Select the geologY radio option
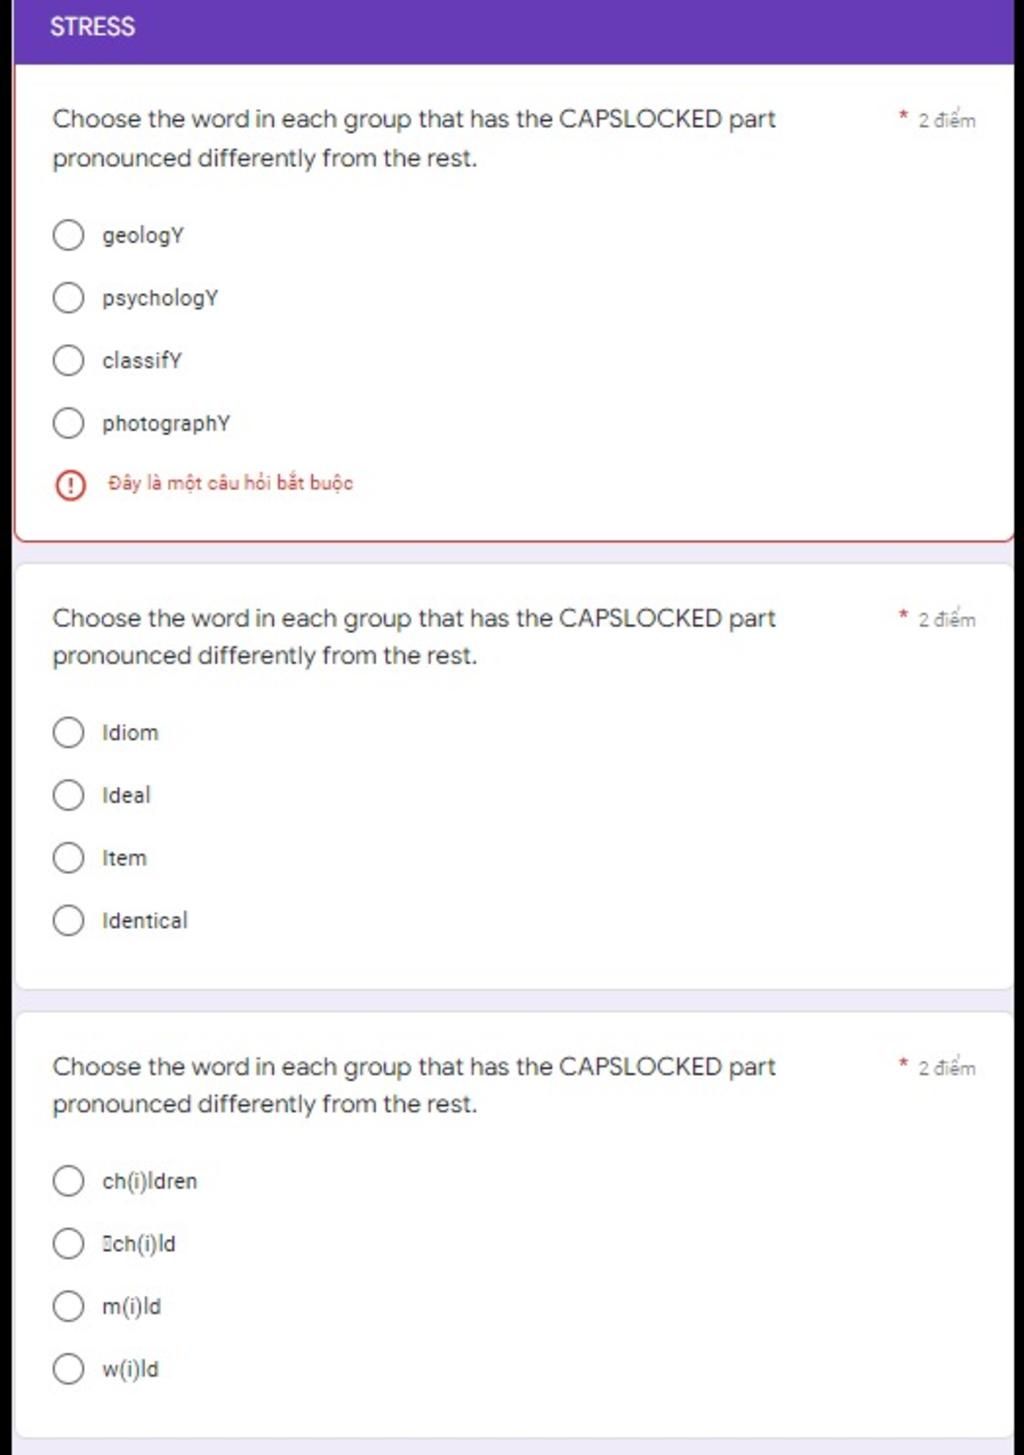1024x1455 pixels. 68,235
